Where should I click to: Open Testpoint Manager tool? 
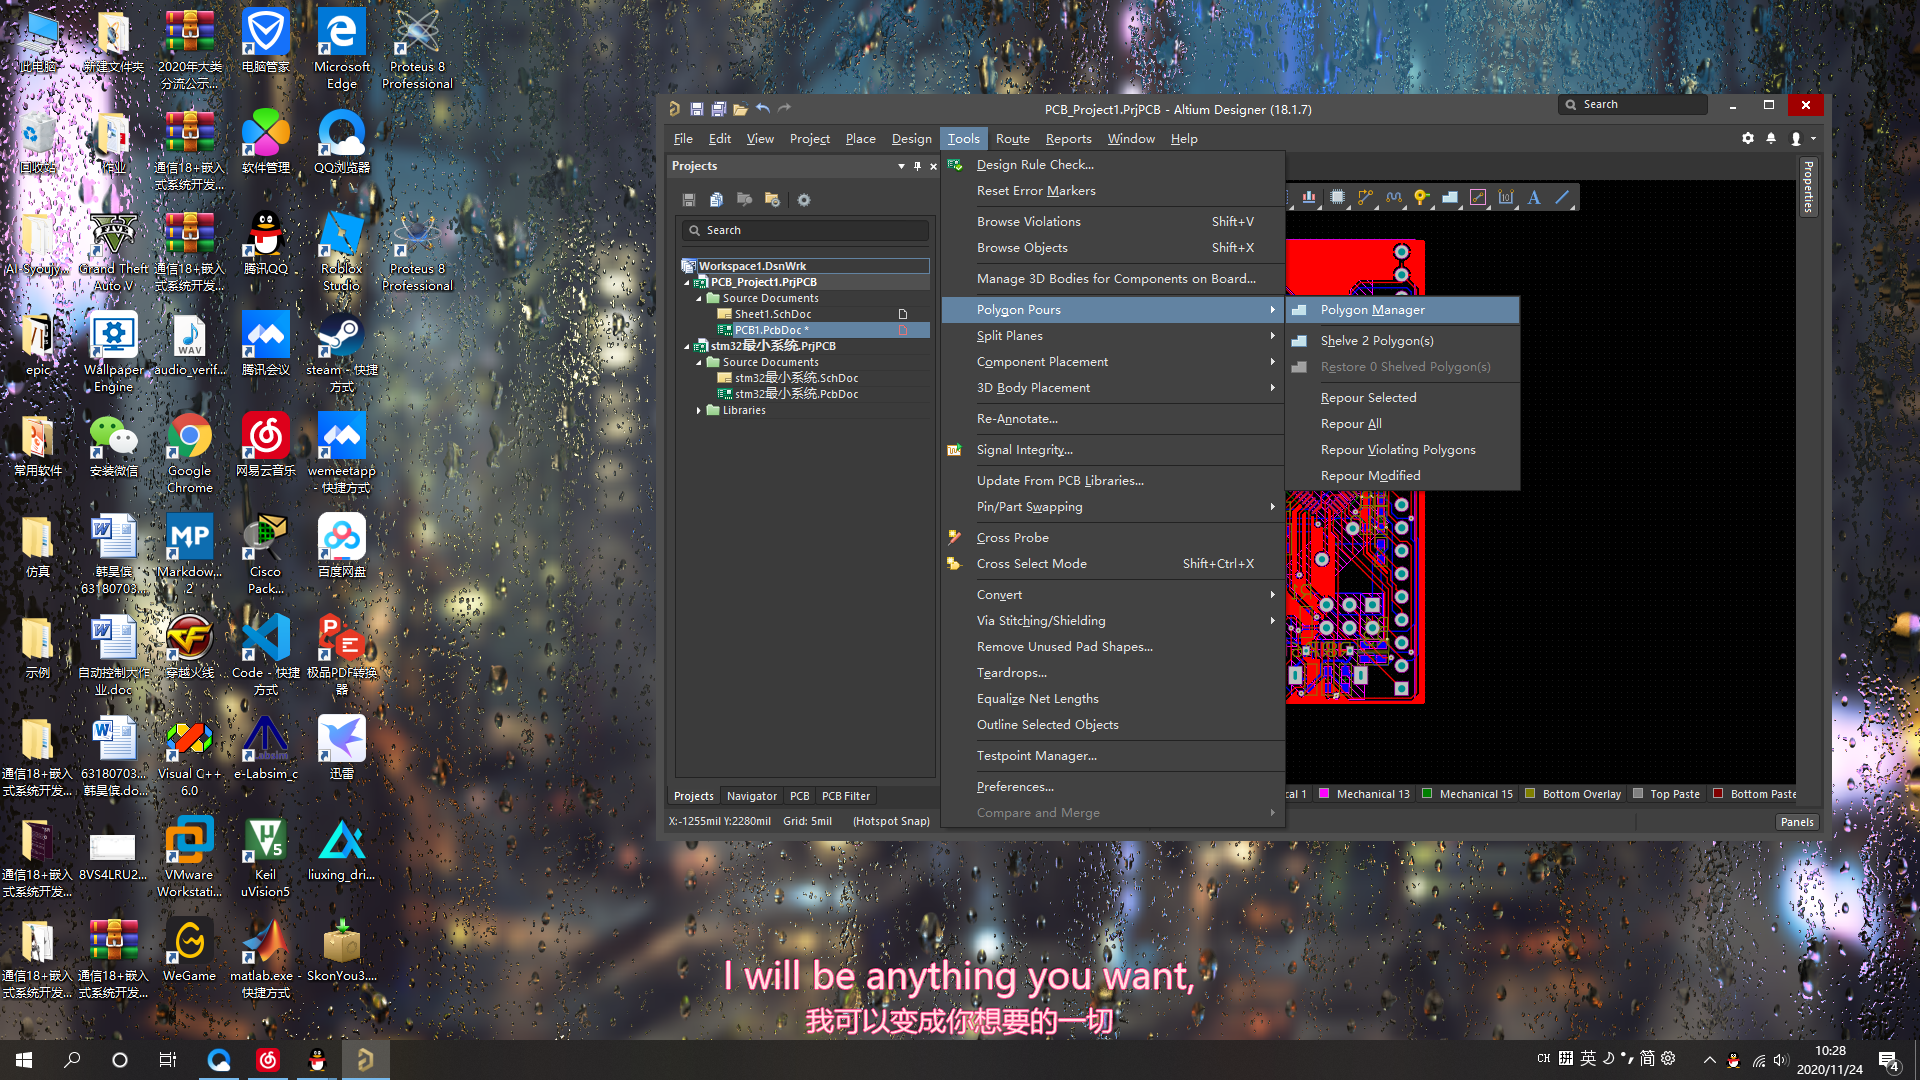tap(1036, 754)
